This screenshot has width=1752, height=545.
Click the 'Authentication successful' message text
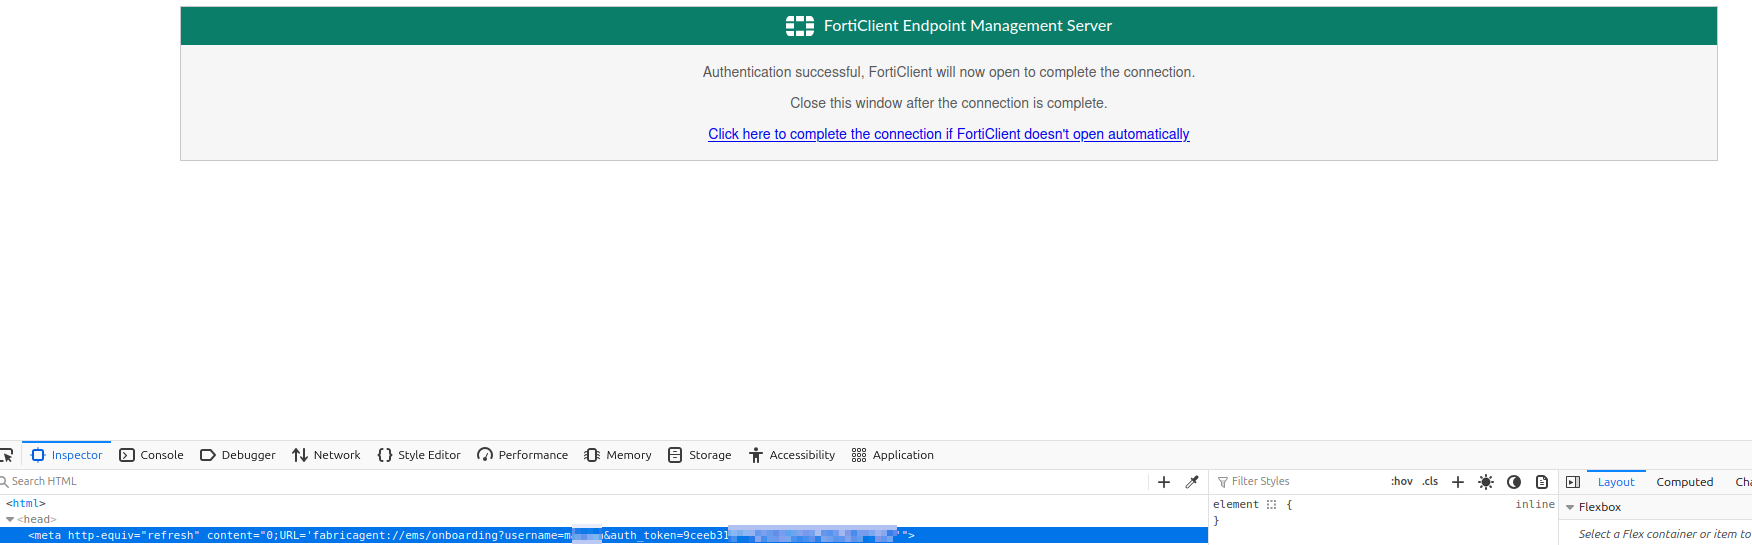coord(949,72)
